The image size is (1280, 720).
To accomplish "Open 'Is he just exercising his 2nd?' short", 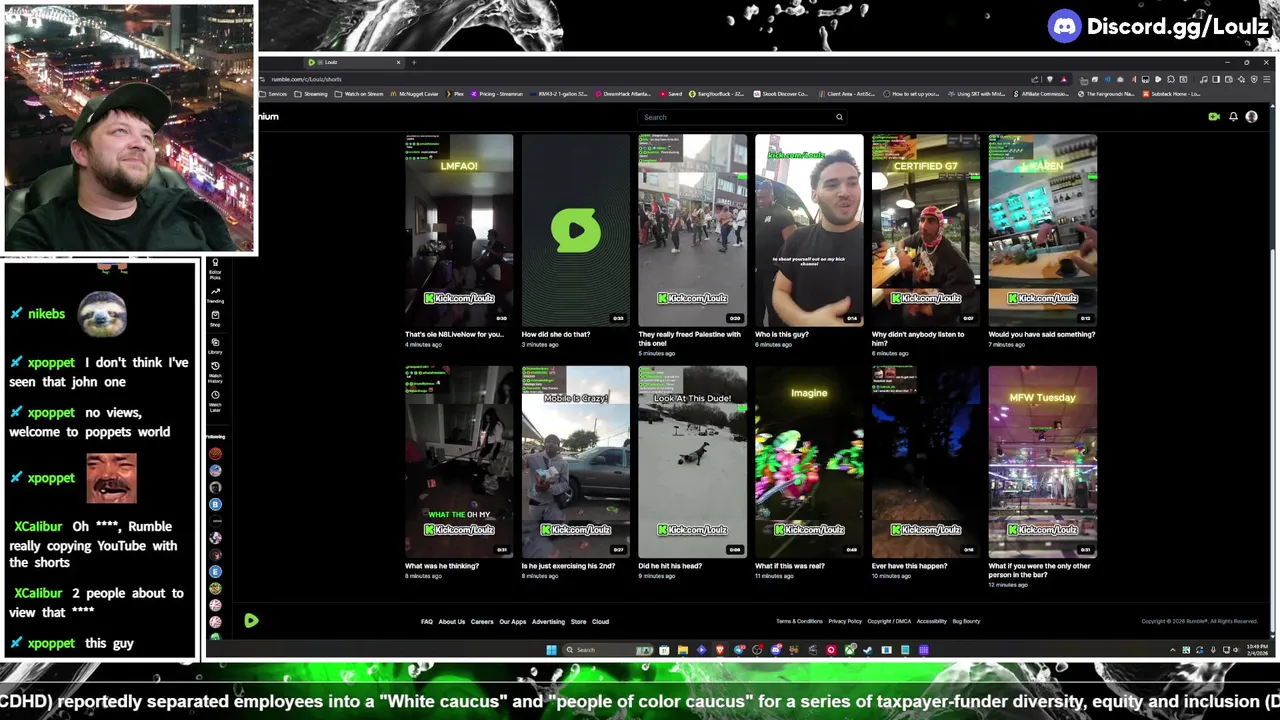I will tap(576, 461).
